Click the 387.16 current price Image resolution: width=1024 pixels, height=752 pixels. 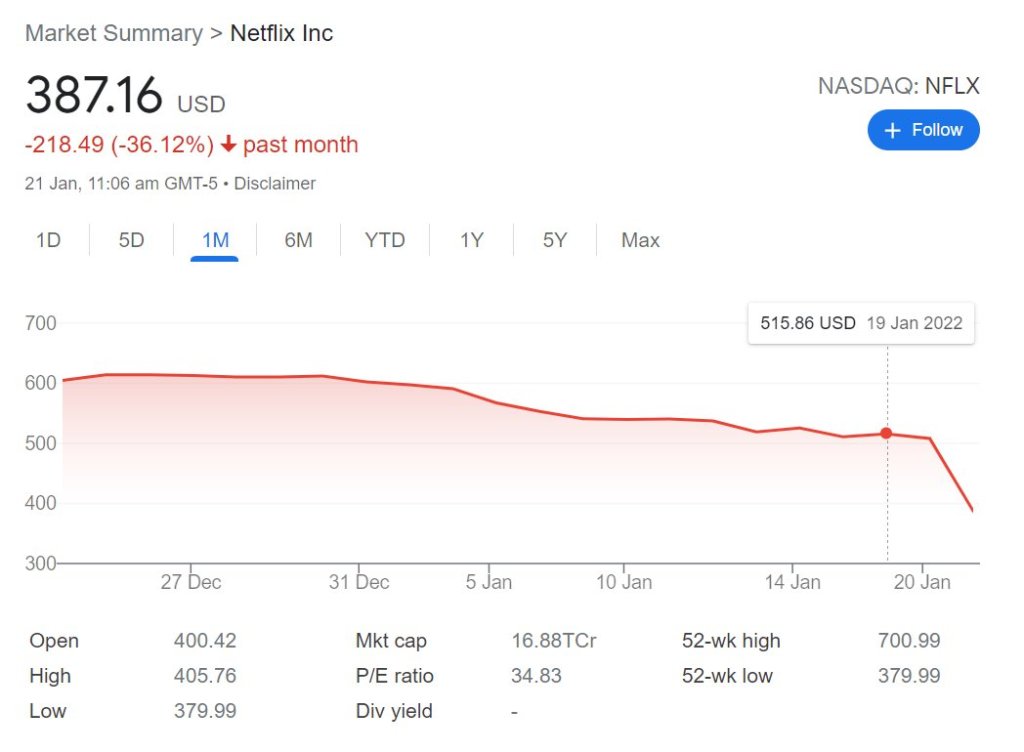pyautogui.click(x=94, y=96)
